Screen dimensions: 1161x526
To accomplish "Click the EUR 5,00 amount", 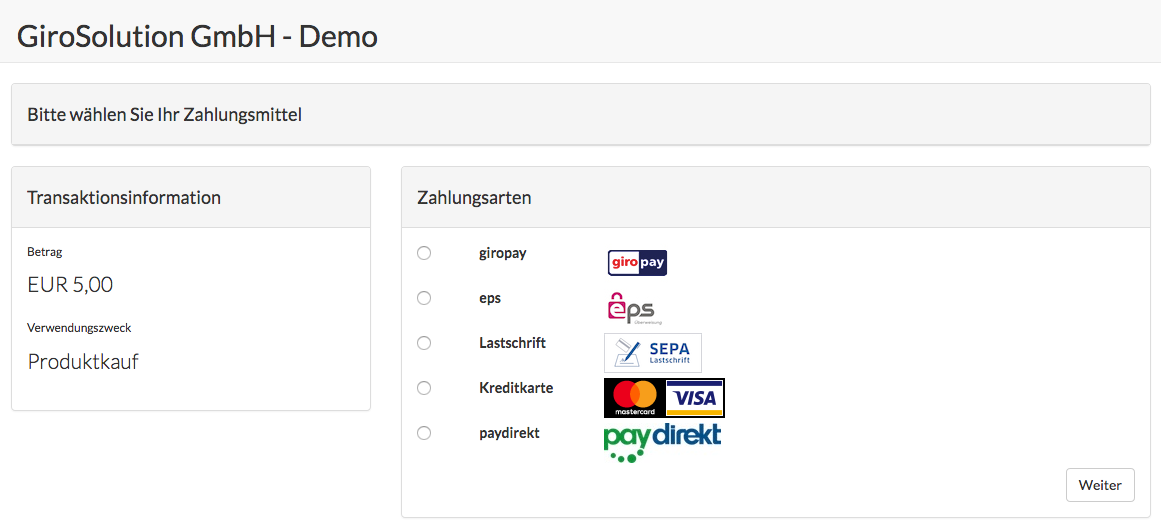I will (x=70, y=284).
